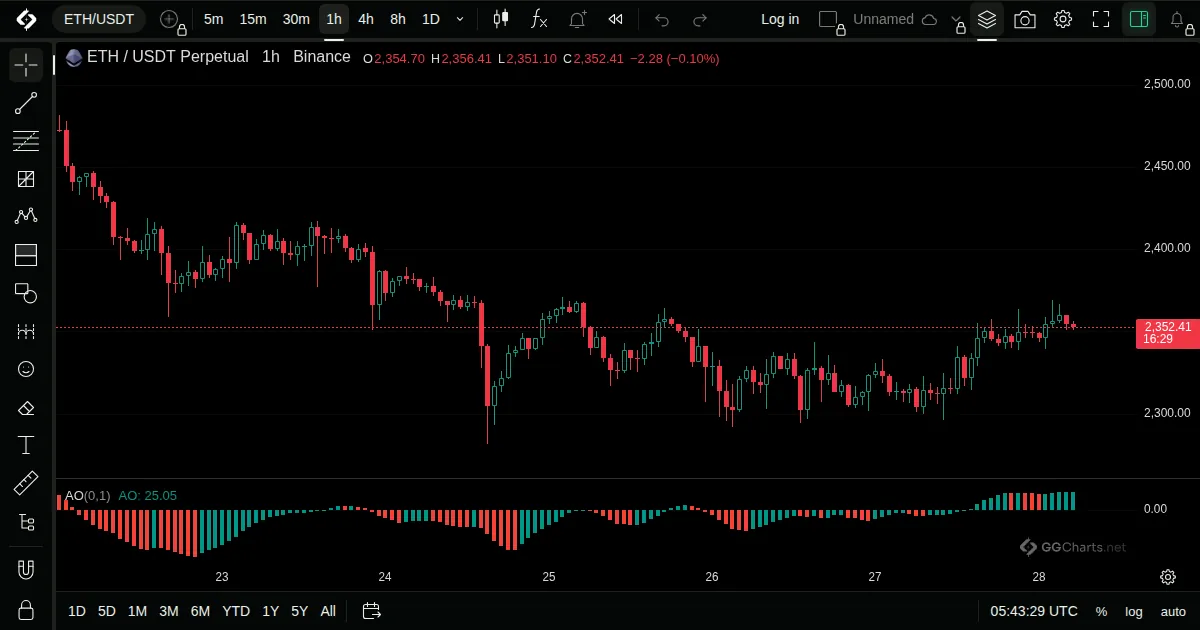
Task: Open the candlestick chart style menu
Action: click(501, 19)
